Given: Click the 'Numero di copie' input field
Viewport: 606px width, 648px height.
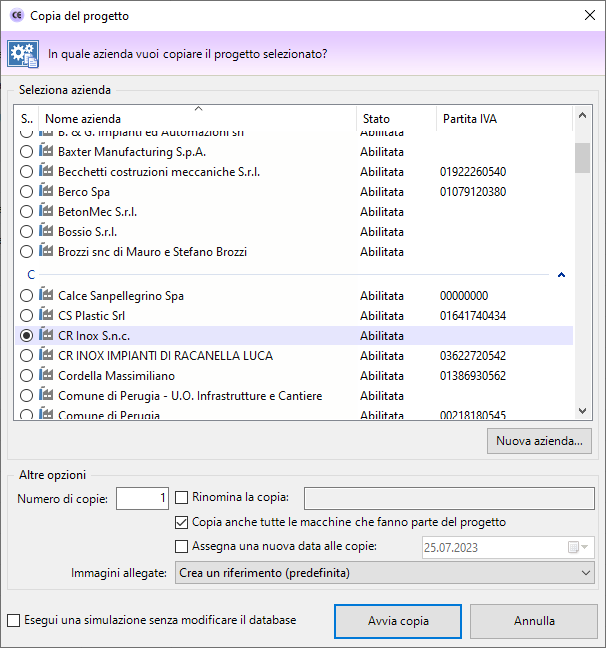Looking at the screenshot, I should pos(142,497).
